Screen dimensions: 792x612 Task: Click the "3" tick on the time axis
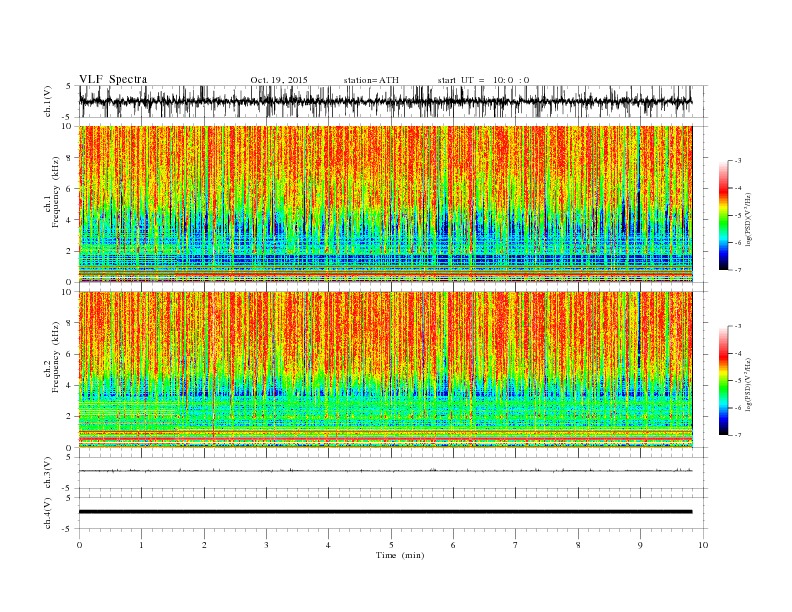coord(266,545)
